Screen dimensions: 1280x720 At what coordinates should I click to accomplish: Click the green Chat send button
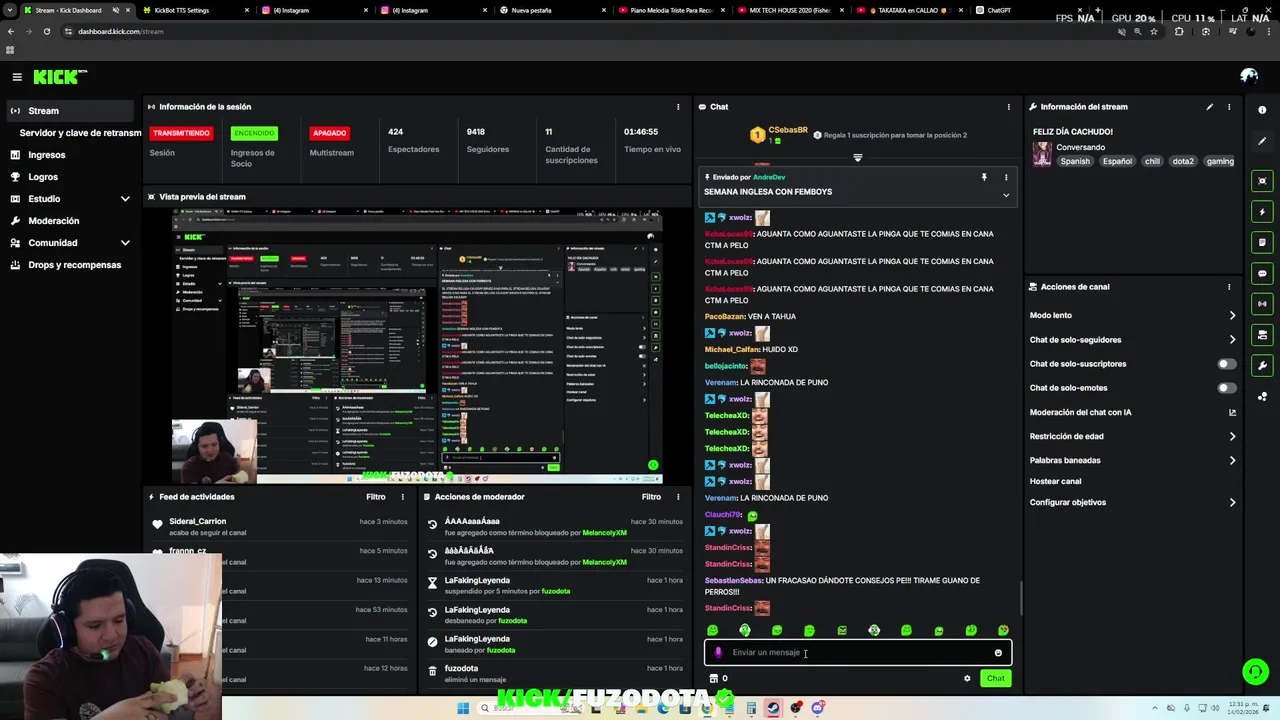pyautogui.click(x=996, y=678)
